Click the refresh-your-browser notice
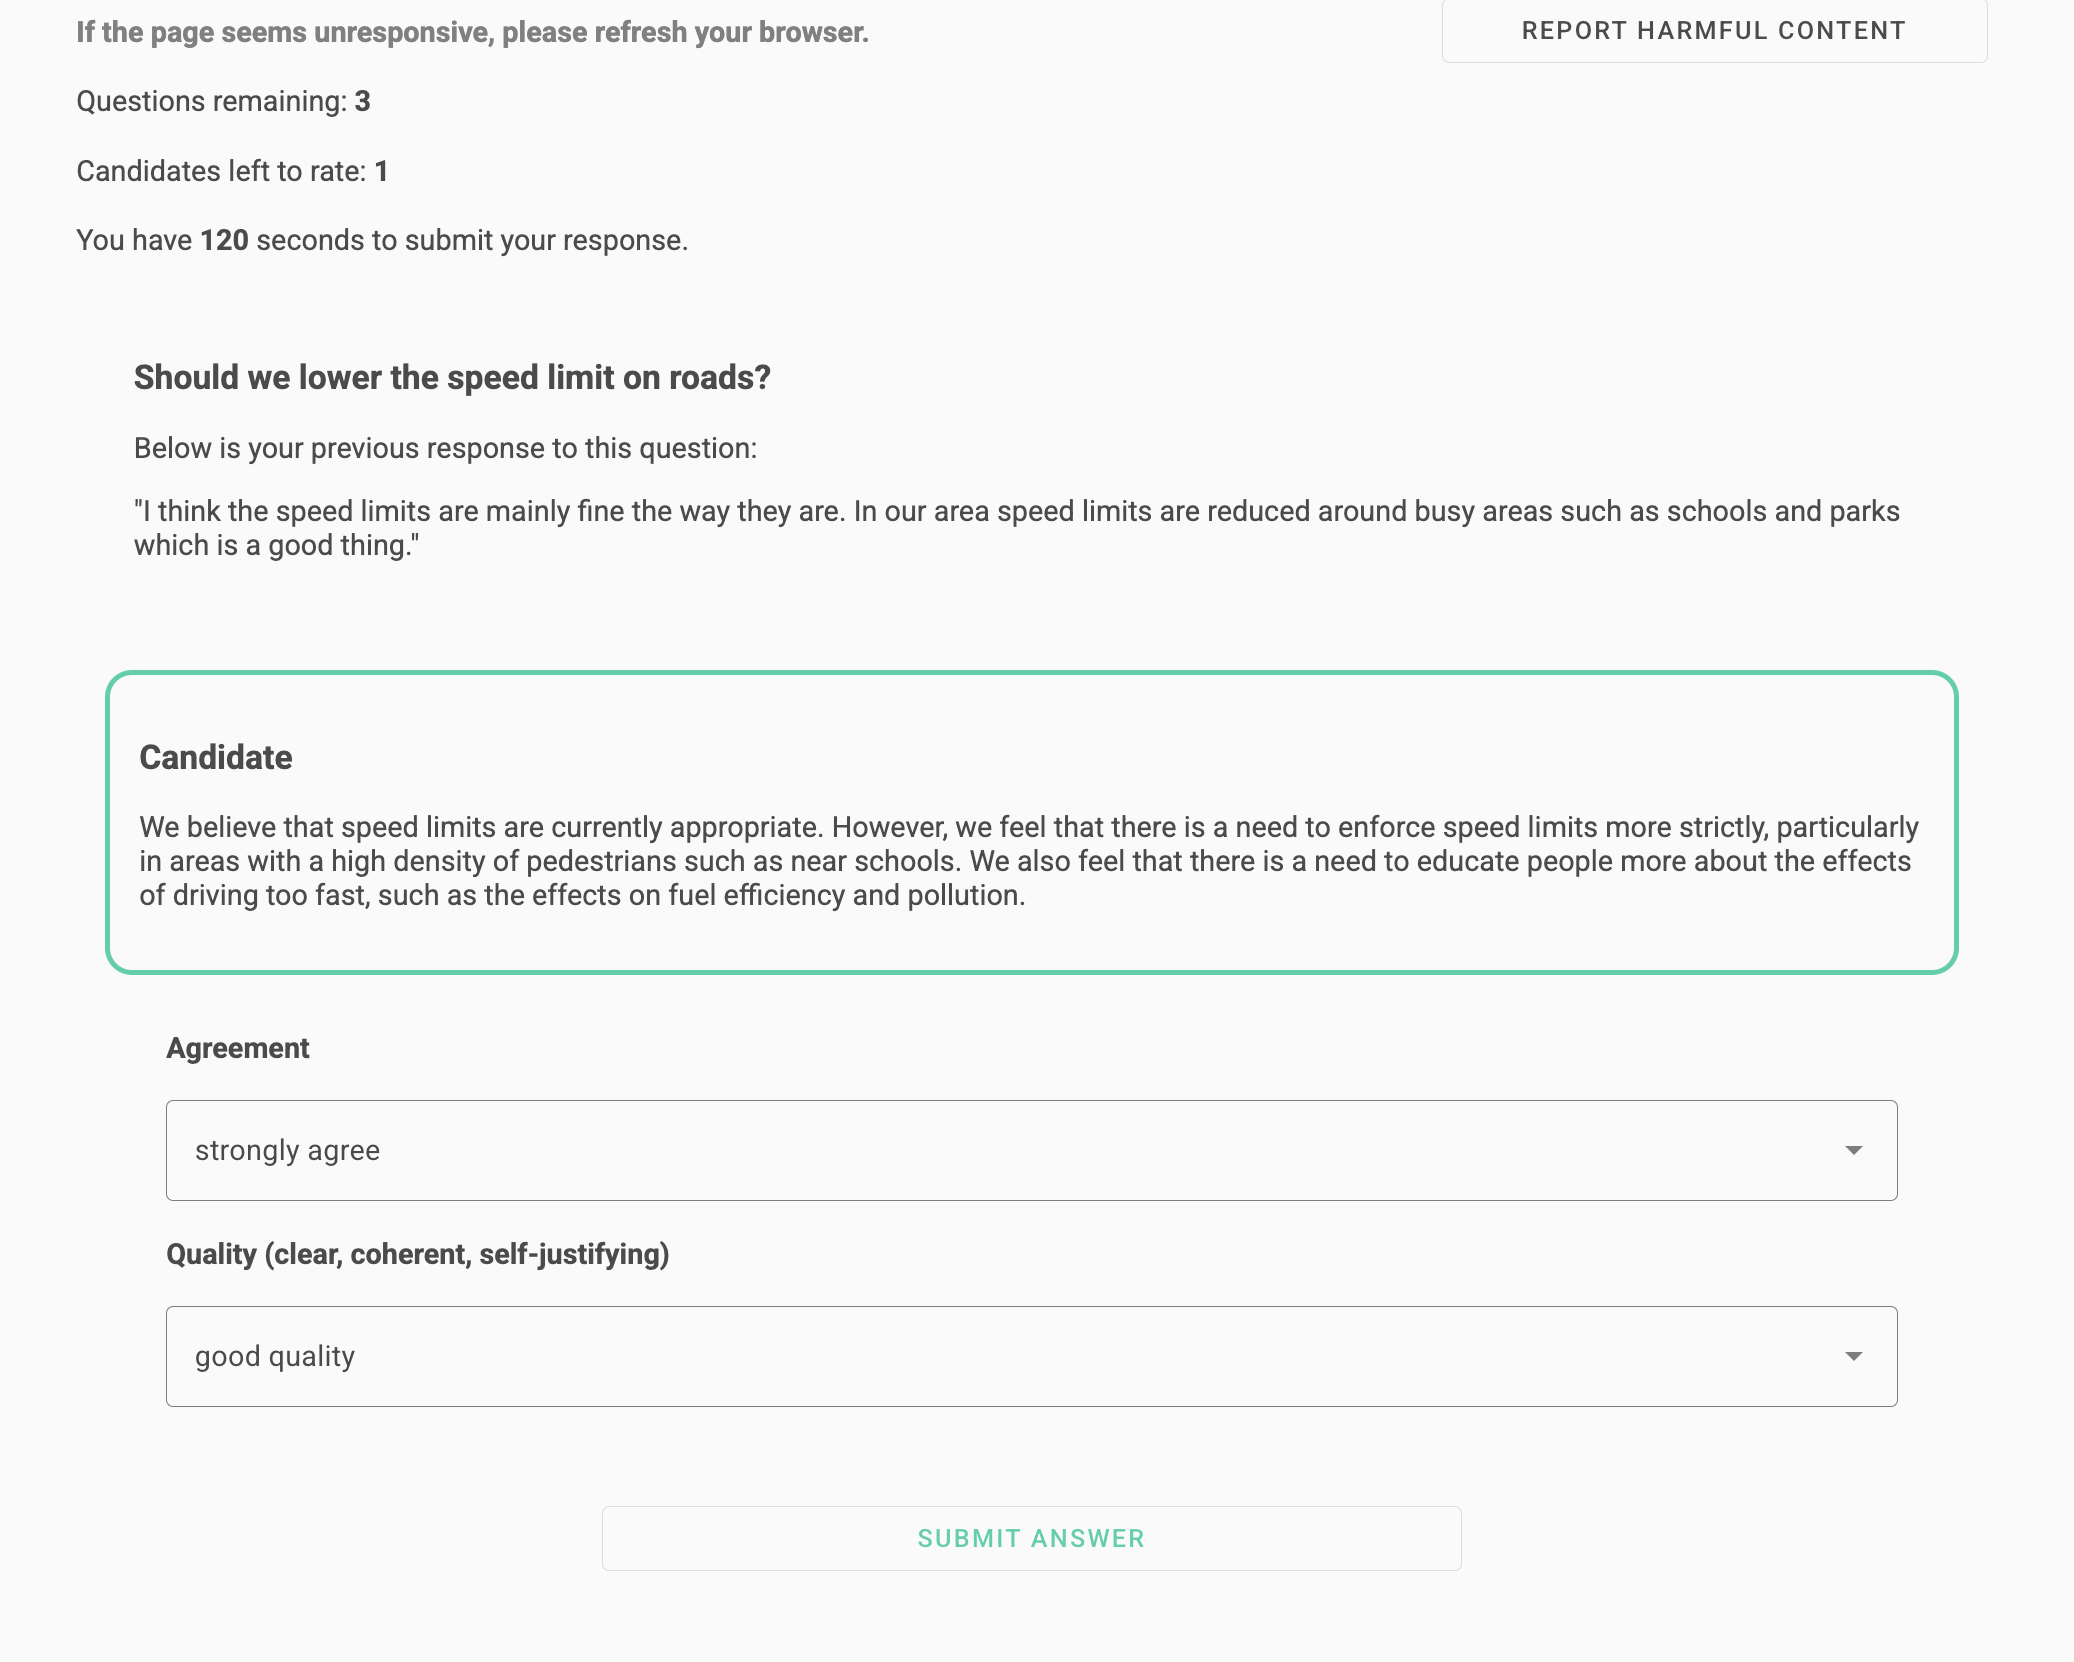Screen dimensions: 2074x1662 (472, 32)
